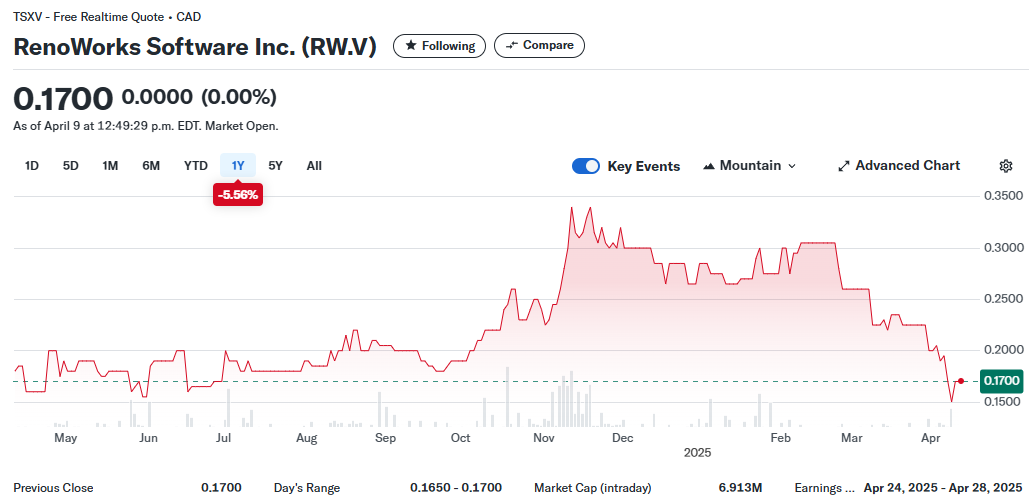Click the Sep x-axis label
This screenshot has width=1034, height=498.
[x=385, y=438]
